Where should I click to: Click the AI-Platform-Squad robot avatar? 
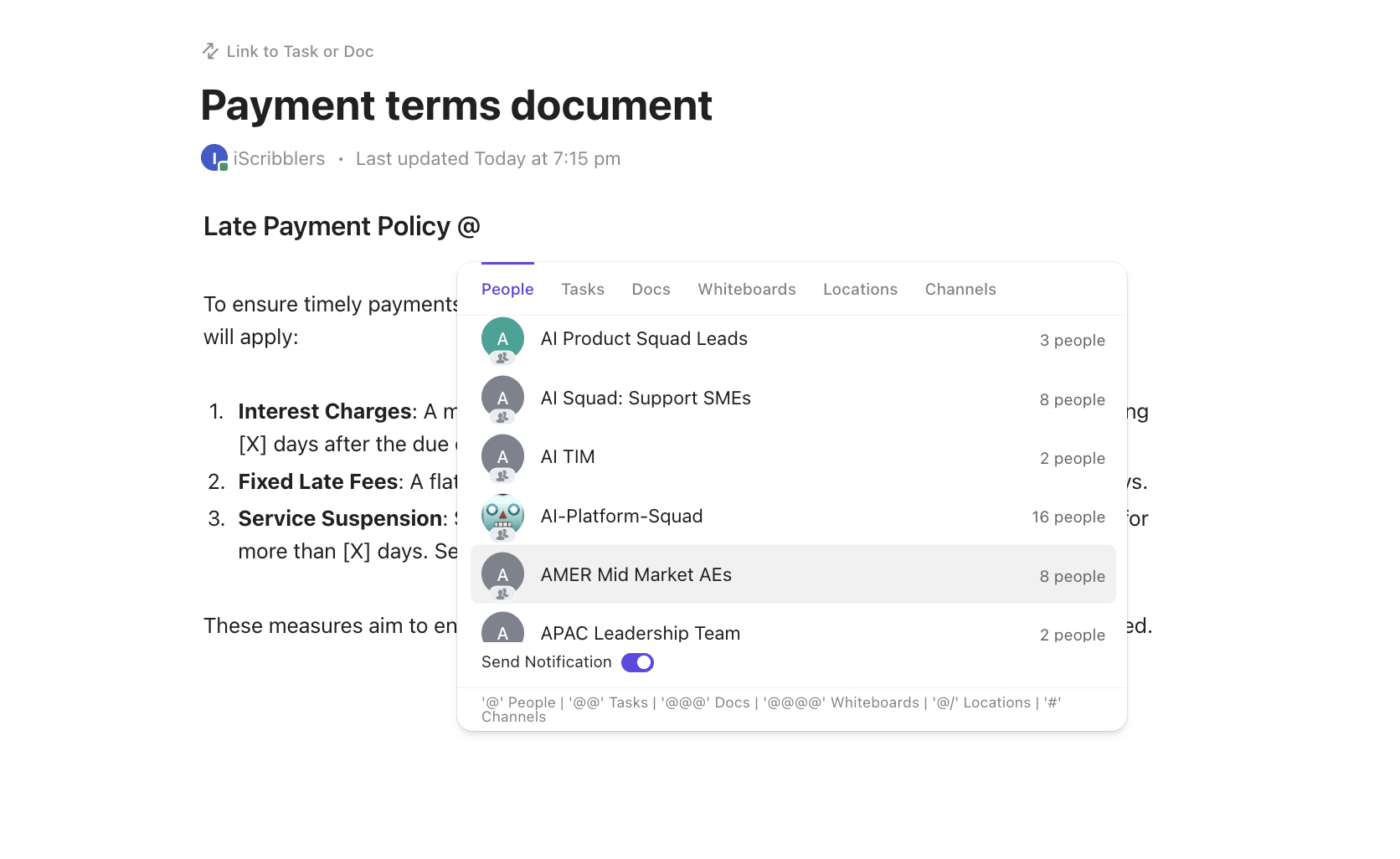click(502, 516)
